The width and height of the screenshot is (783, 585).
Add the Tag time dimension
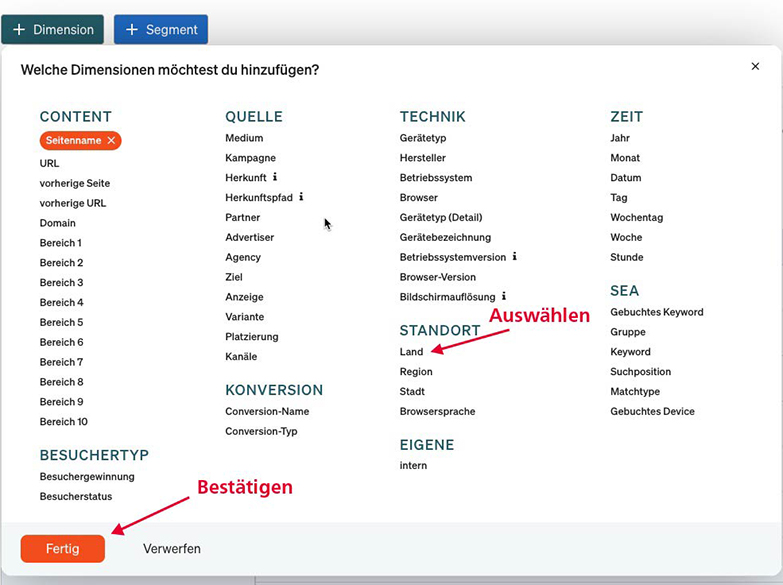619,198
